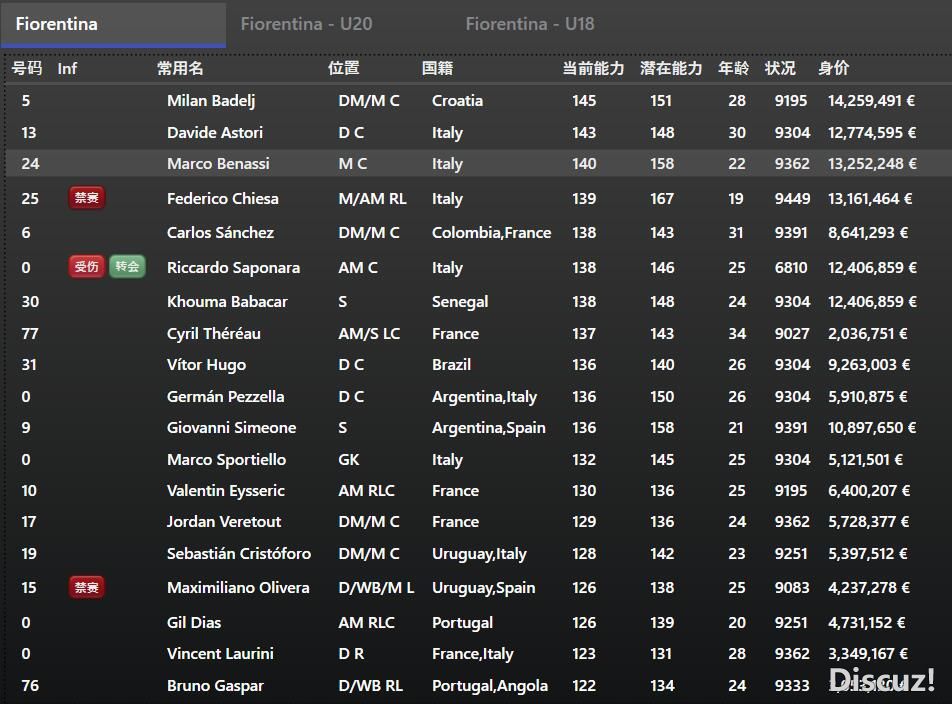Click the GK position cell
The width and height of the screenshot is (952, 704).
pos(348,459)
